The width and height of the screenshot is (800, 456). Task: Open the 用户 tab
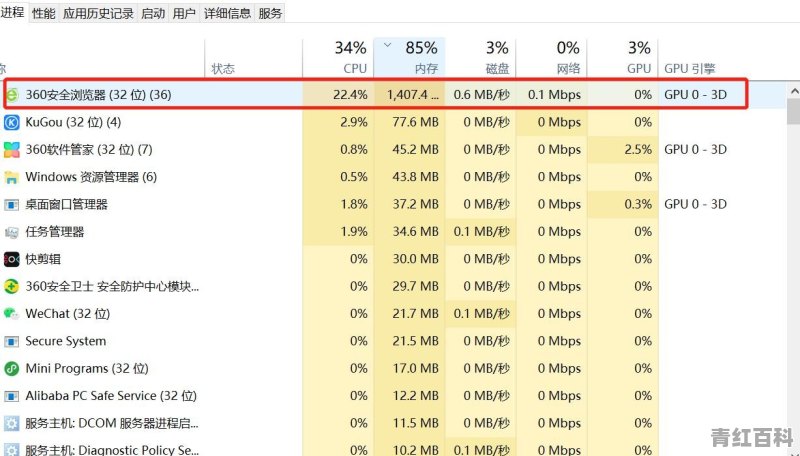click(x=184, y=13)
